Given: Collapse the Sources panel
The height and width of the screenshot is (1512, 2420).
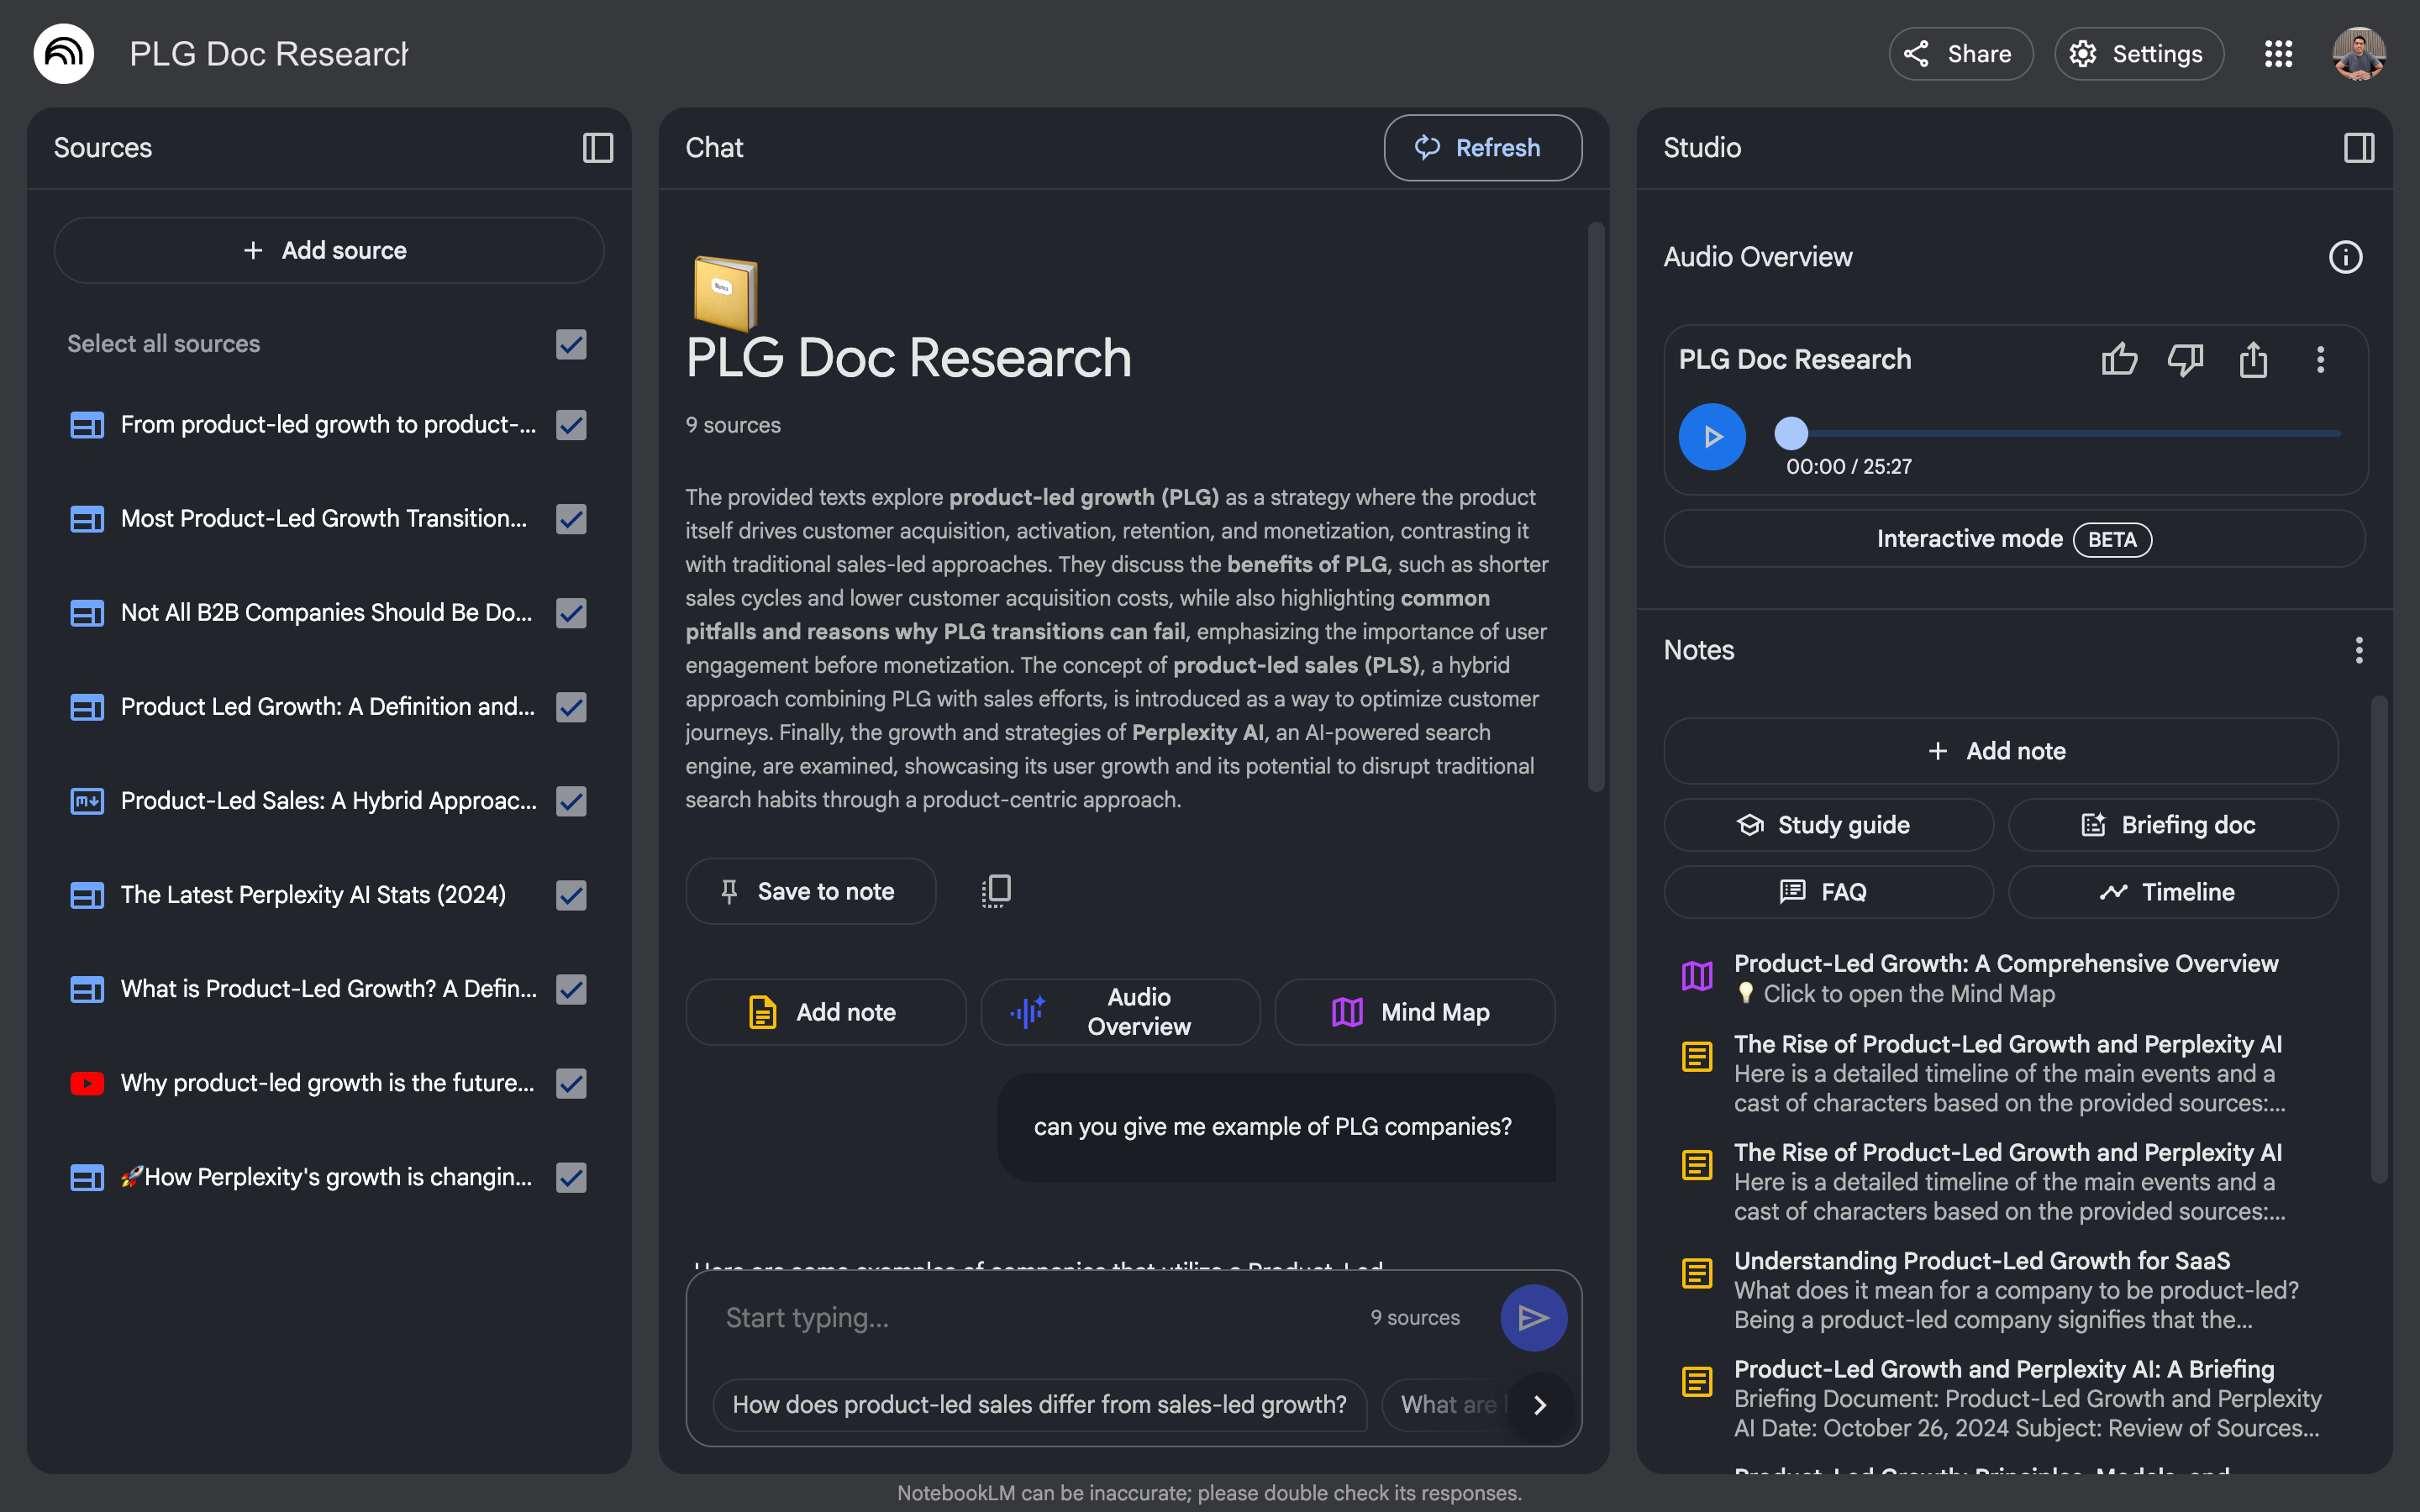Looking at the screenshot, I should 597,148.
